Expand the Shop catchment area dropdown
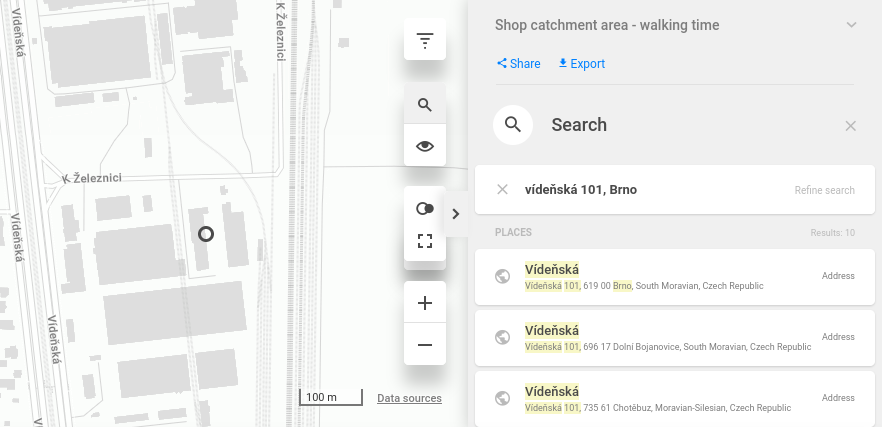The image size is (882, 427). click(851, 25)
